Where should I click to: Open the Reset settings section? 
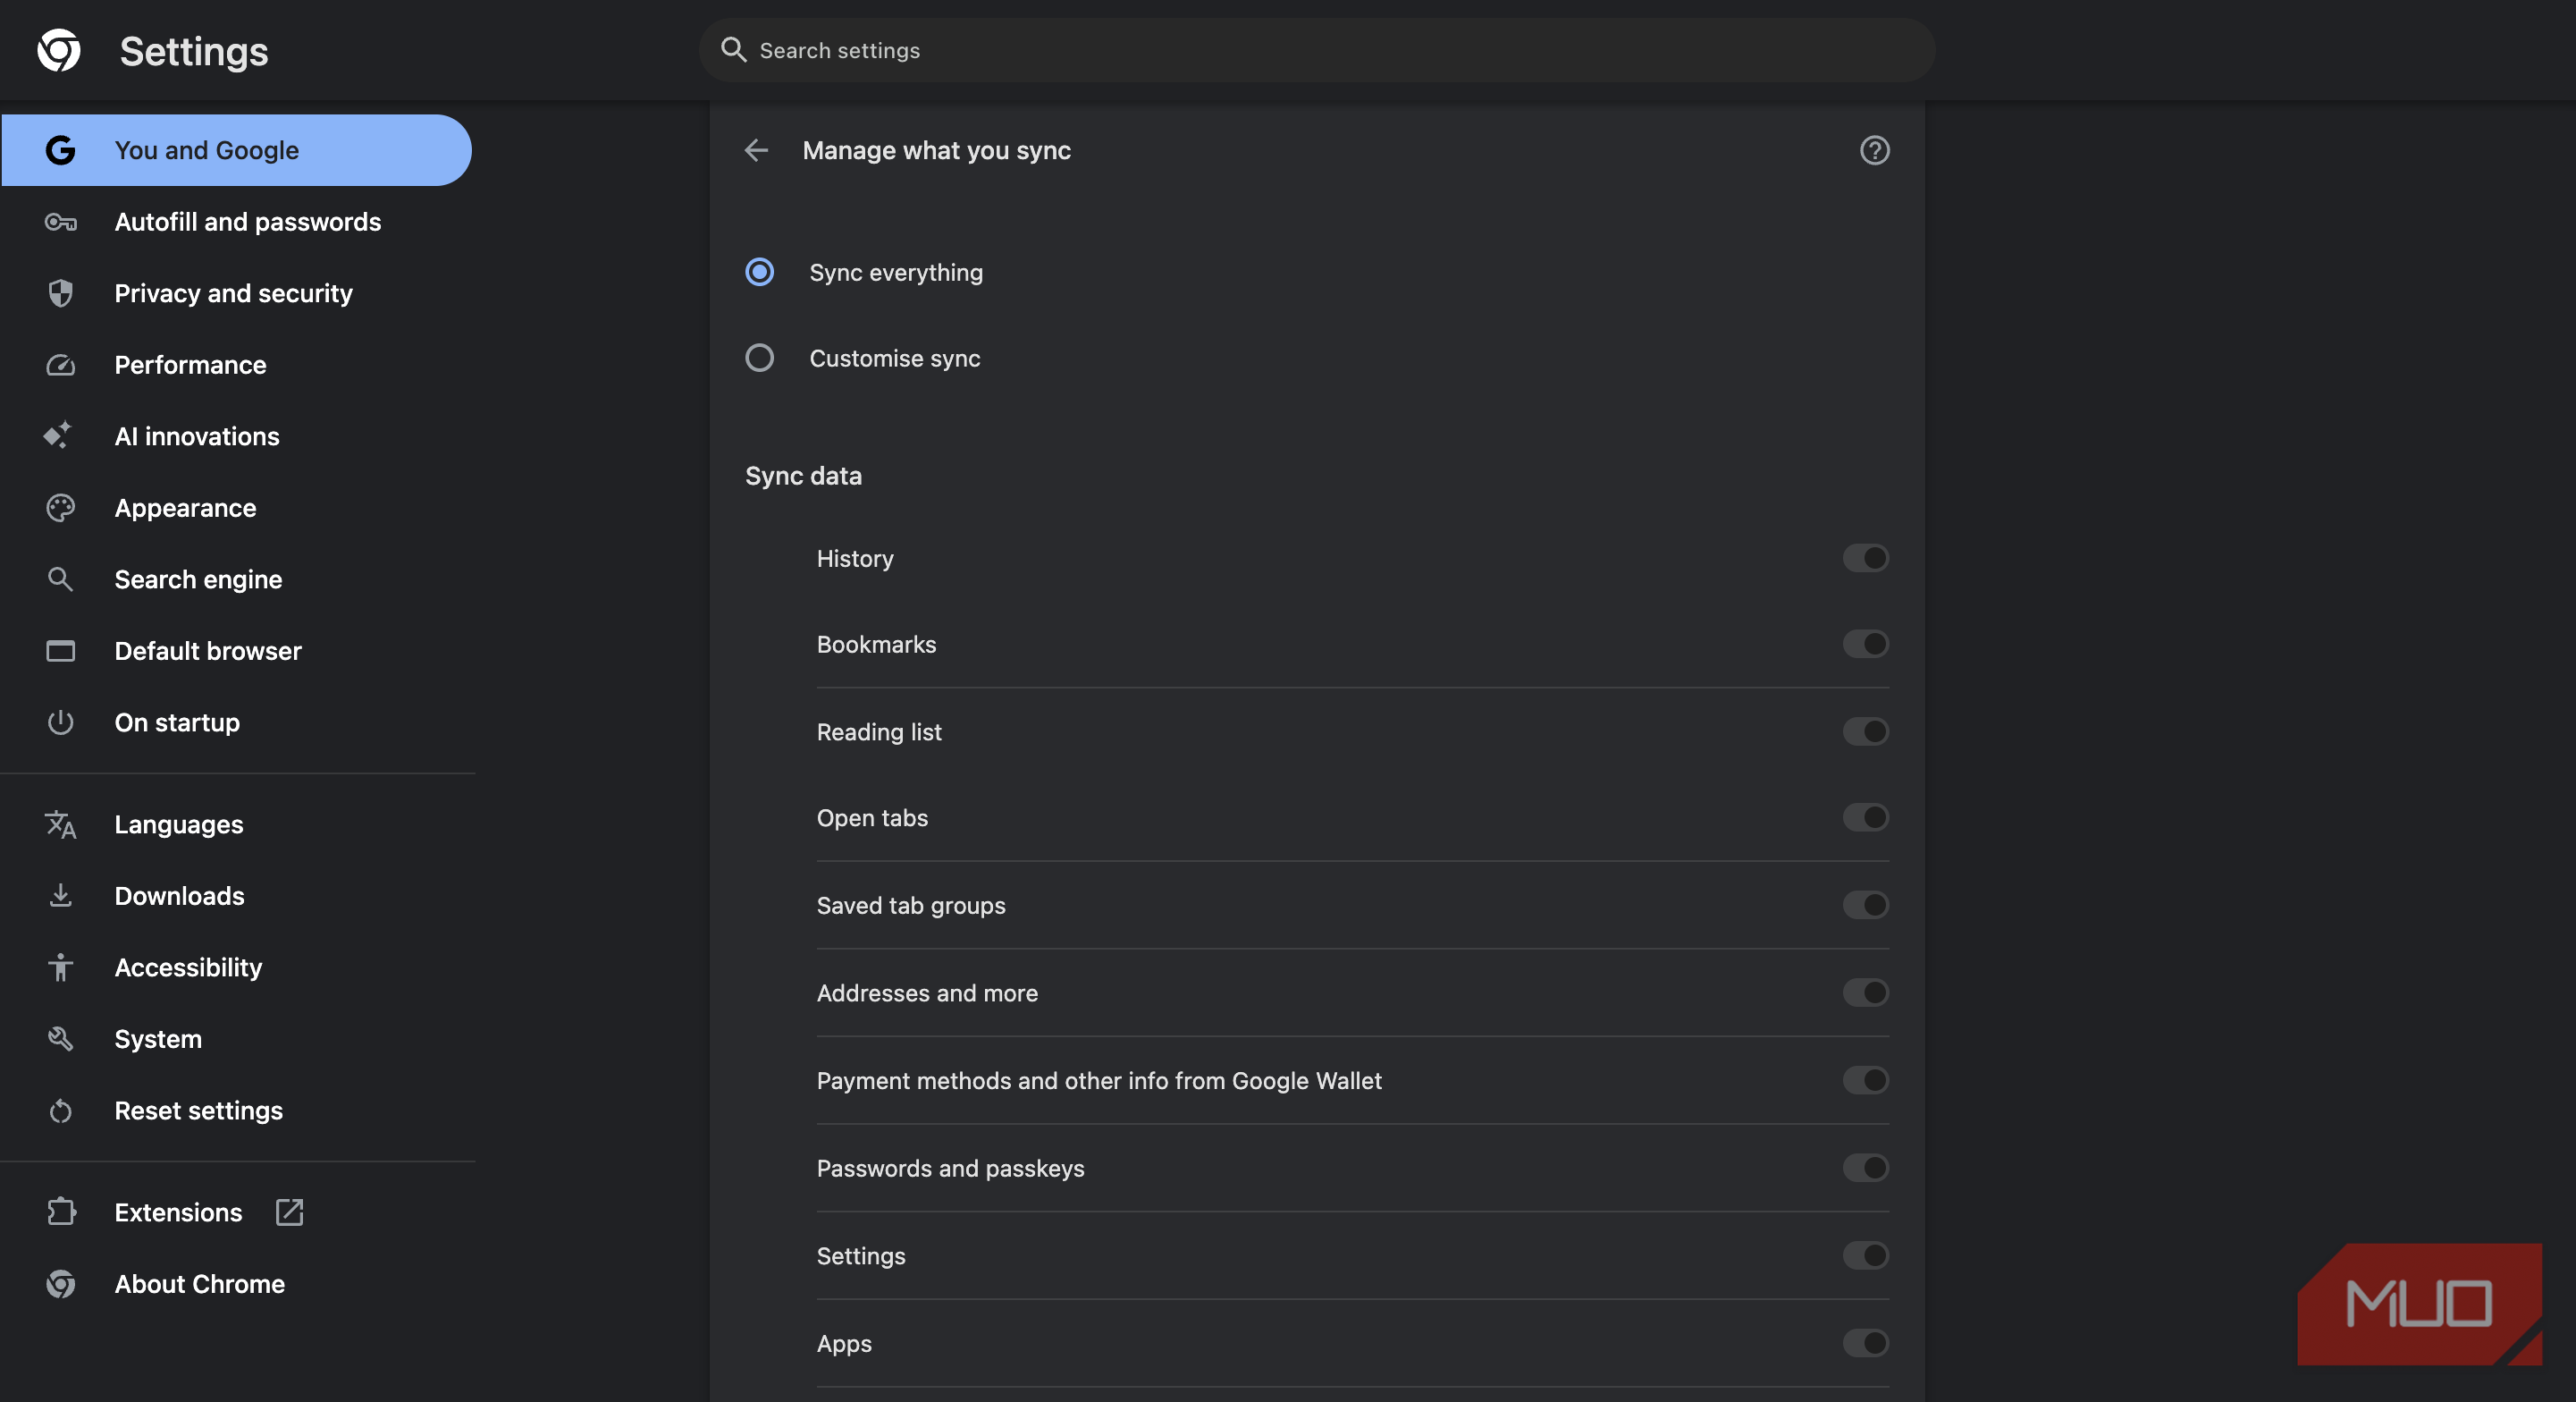198,1110
